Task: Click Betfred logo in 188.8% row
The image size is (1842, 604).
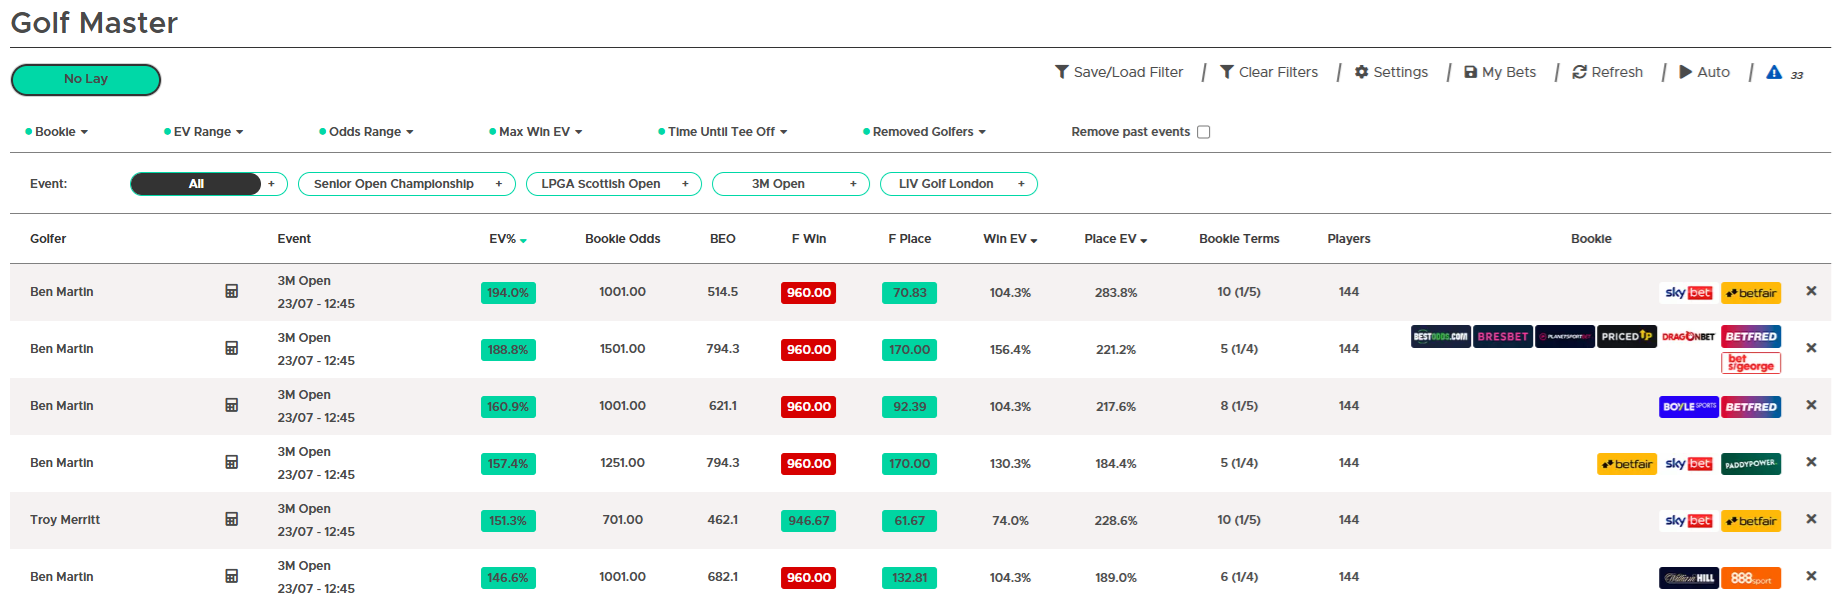Action: pyautogui.click(x=1751, y=337)
